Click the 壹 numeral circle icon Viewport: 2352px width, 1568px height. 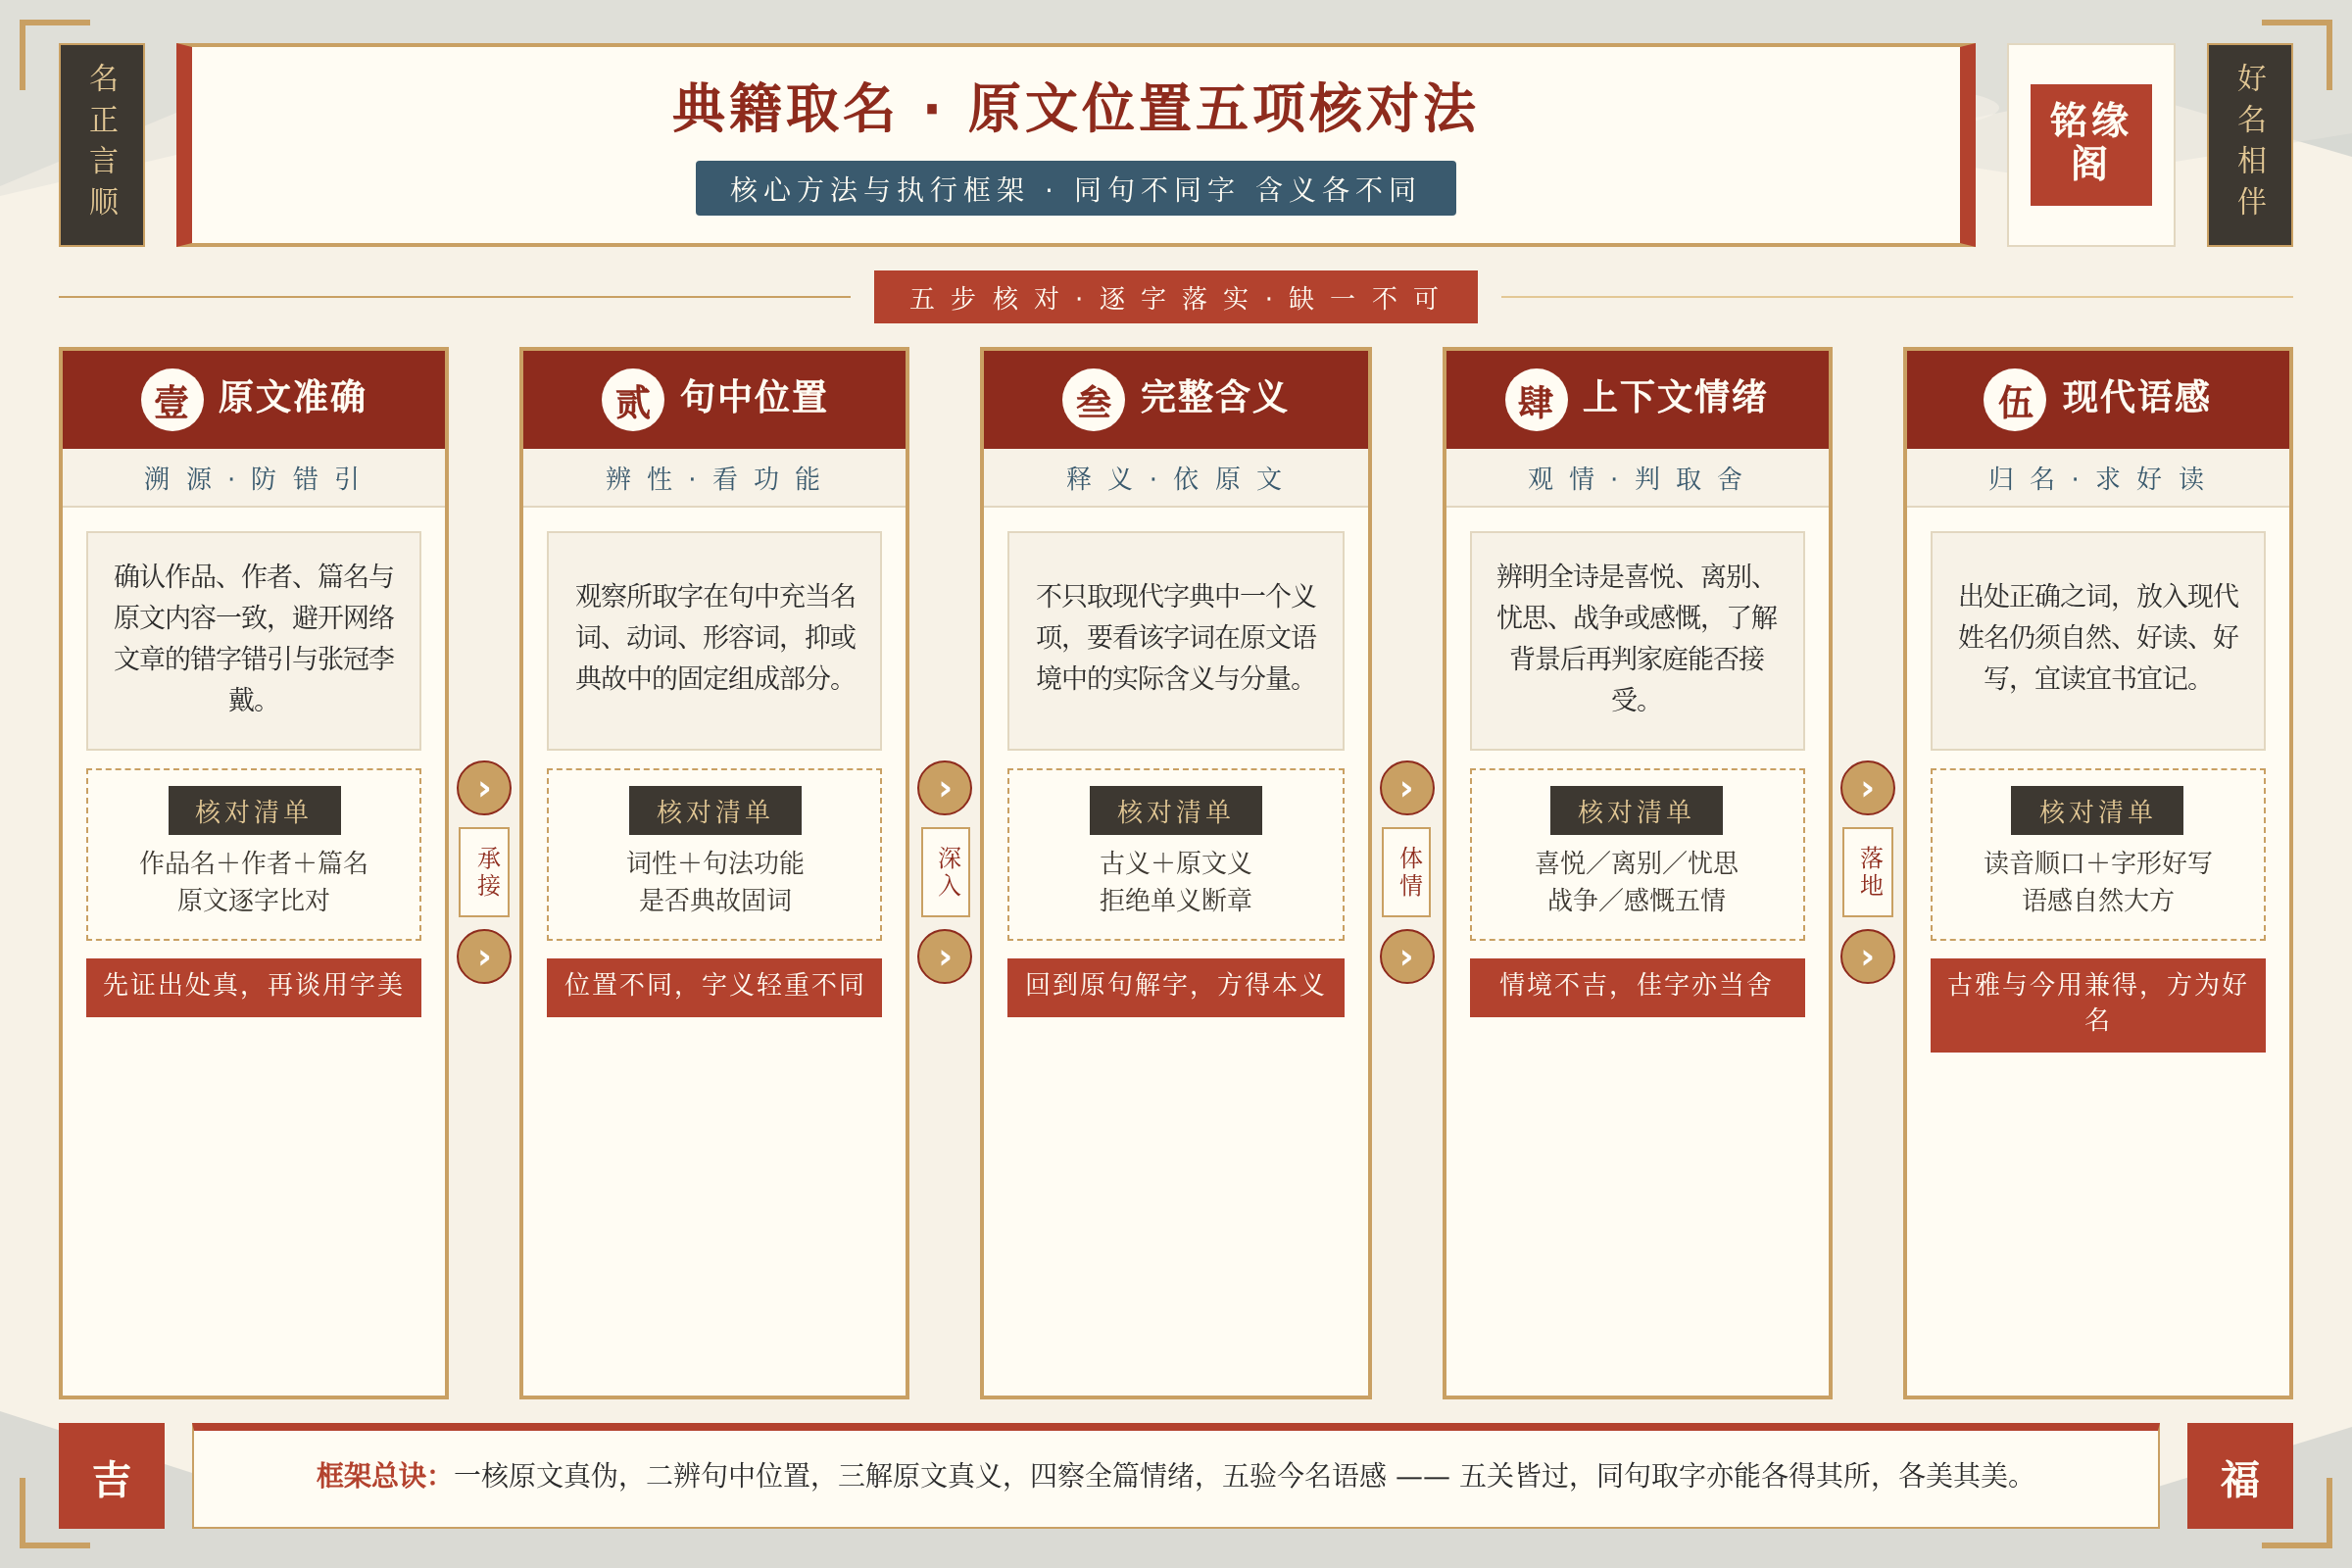coord(172,400)
